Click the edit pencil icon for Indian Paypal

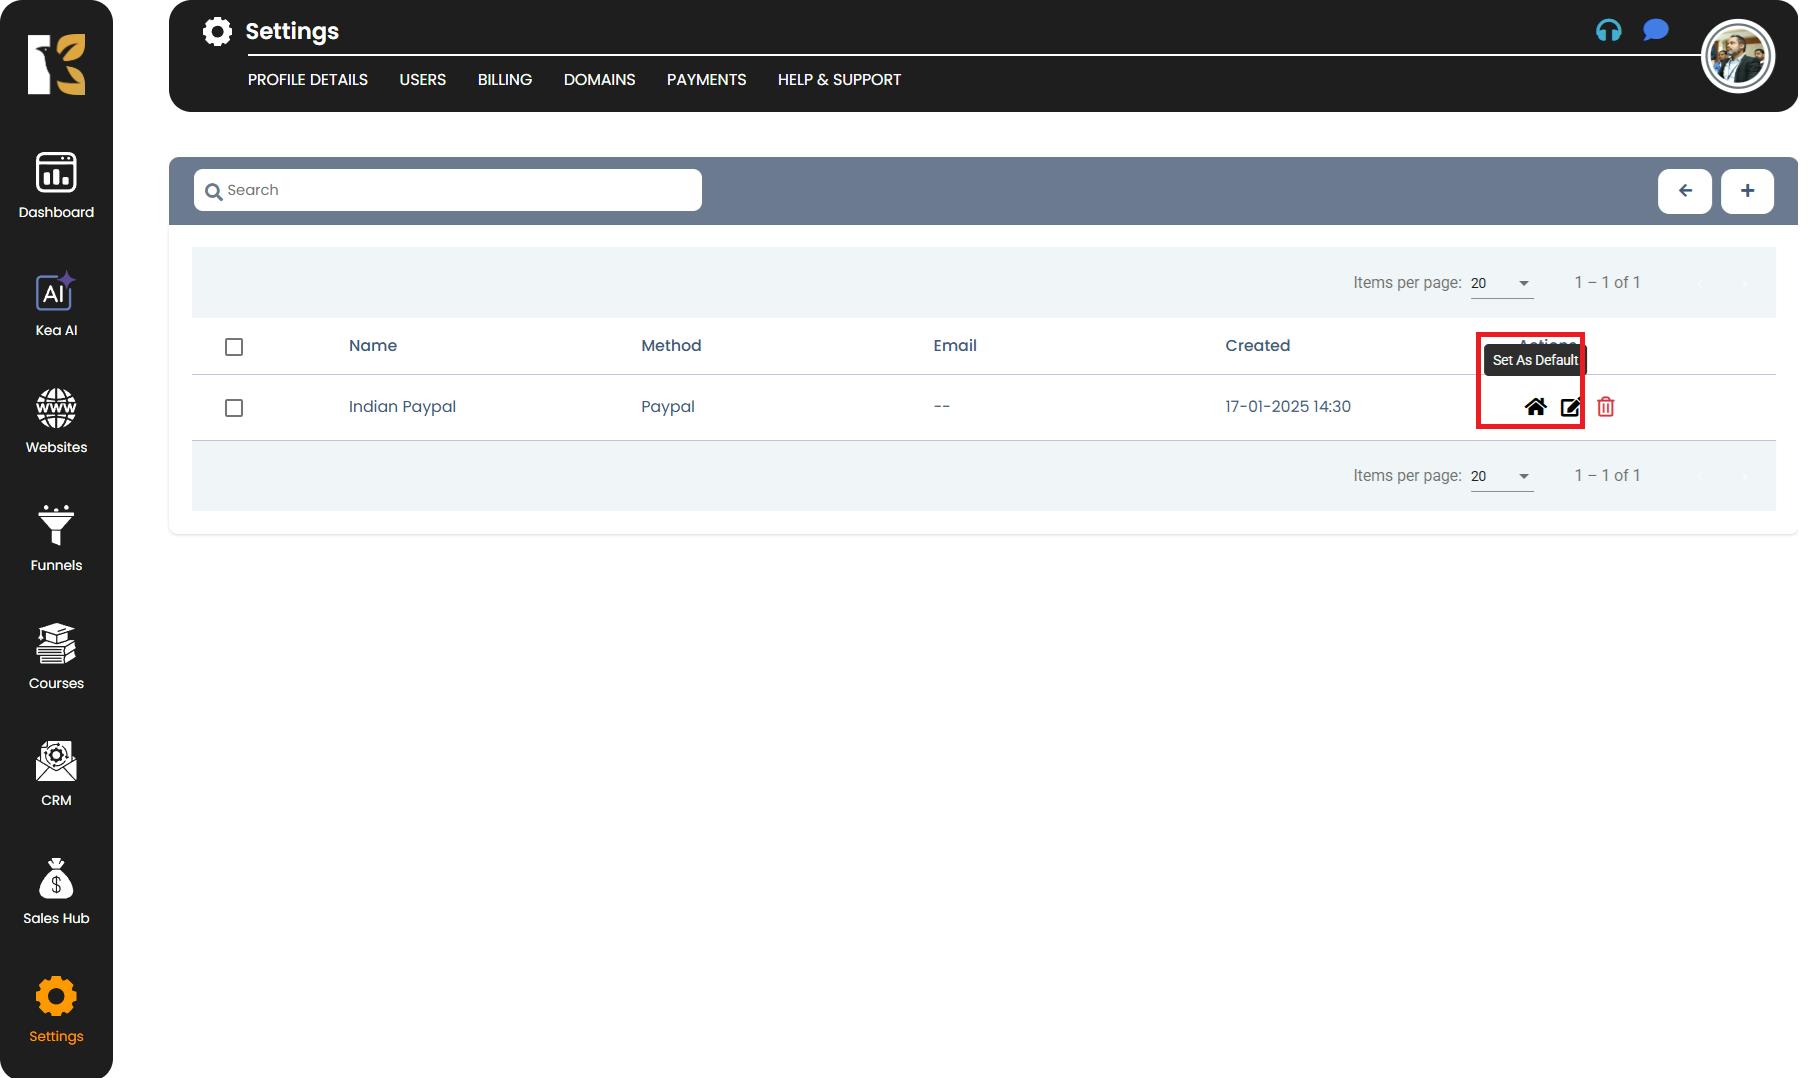coord(1570,407)
